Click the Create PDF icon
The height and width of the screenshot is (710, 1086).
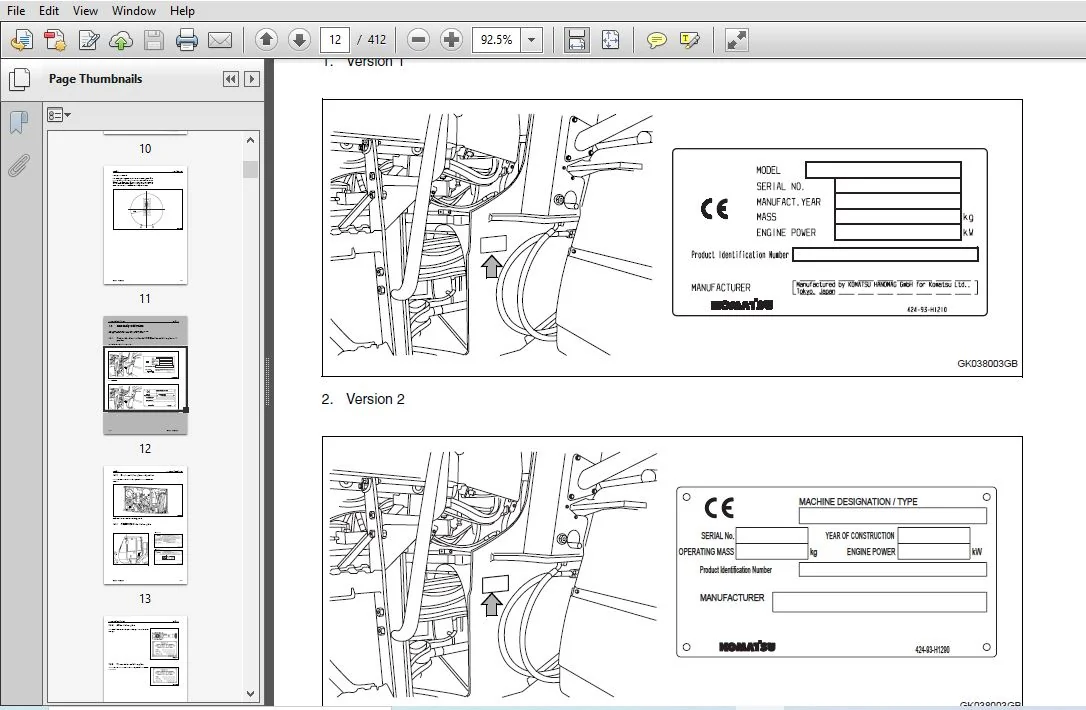pyautogui.click(x=55, y=40)
